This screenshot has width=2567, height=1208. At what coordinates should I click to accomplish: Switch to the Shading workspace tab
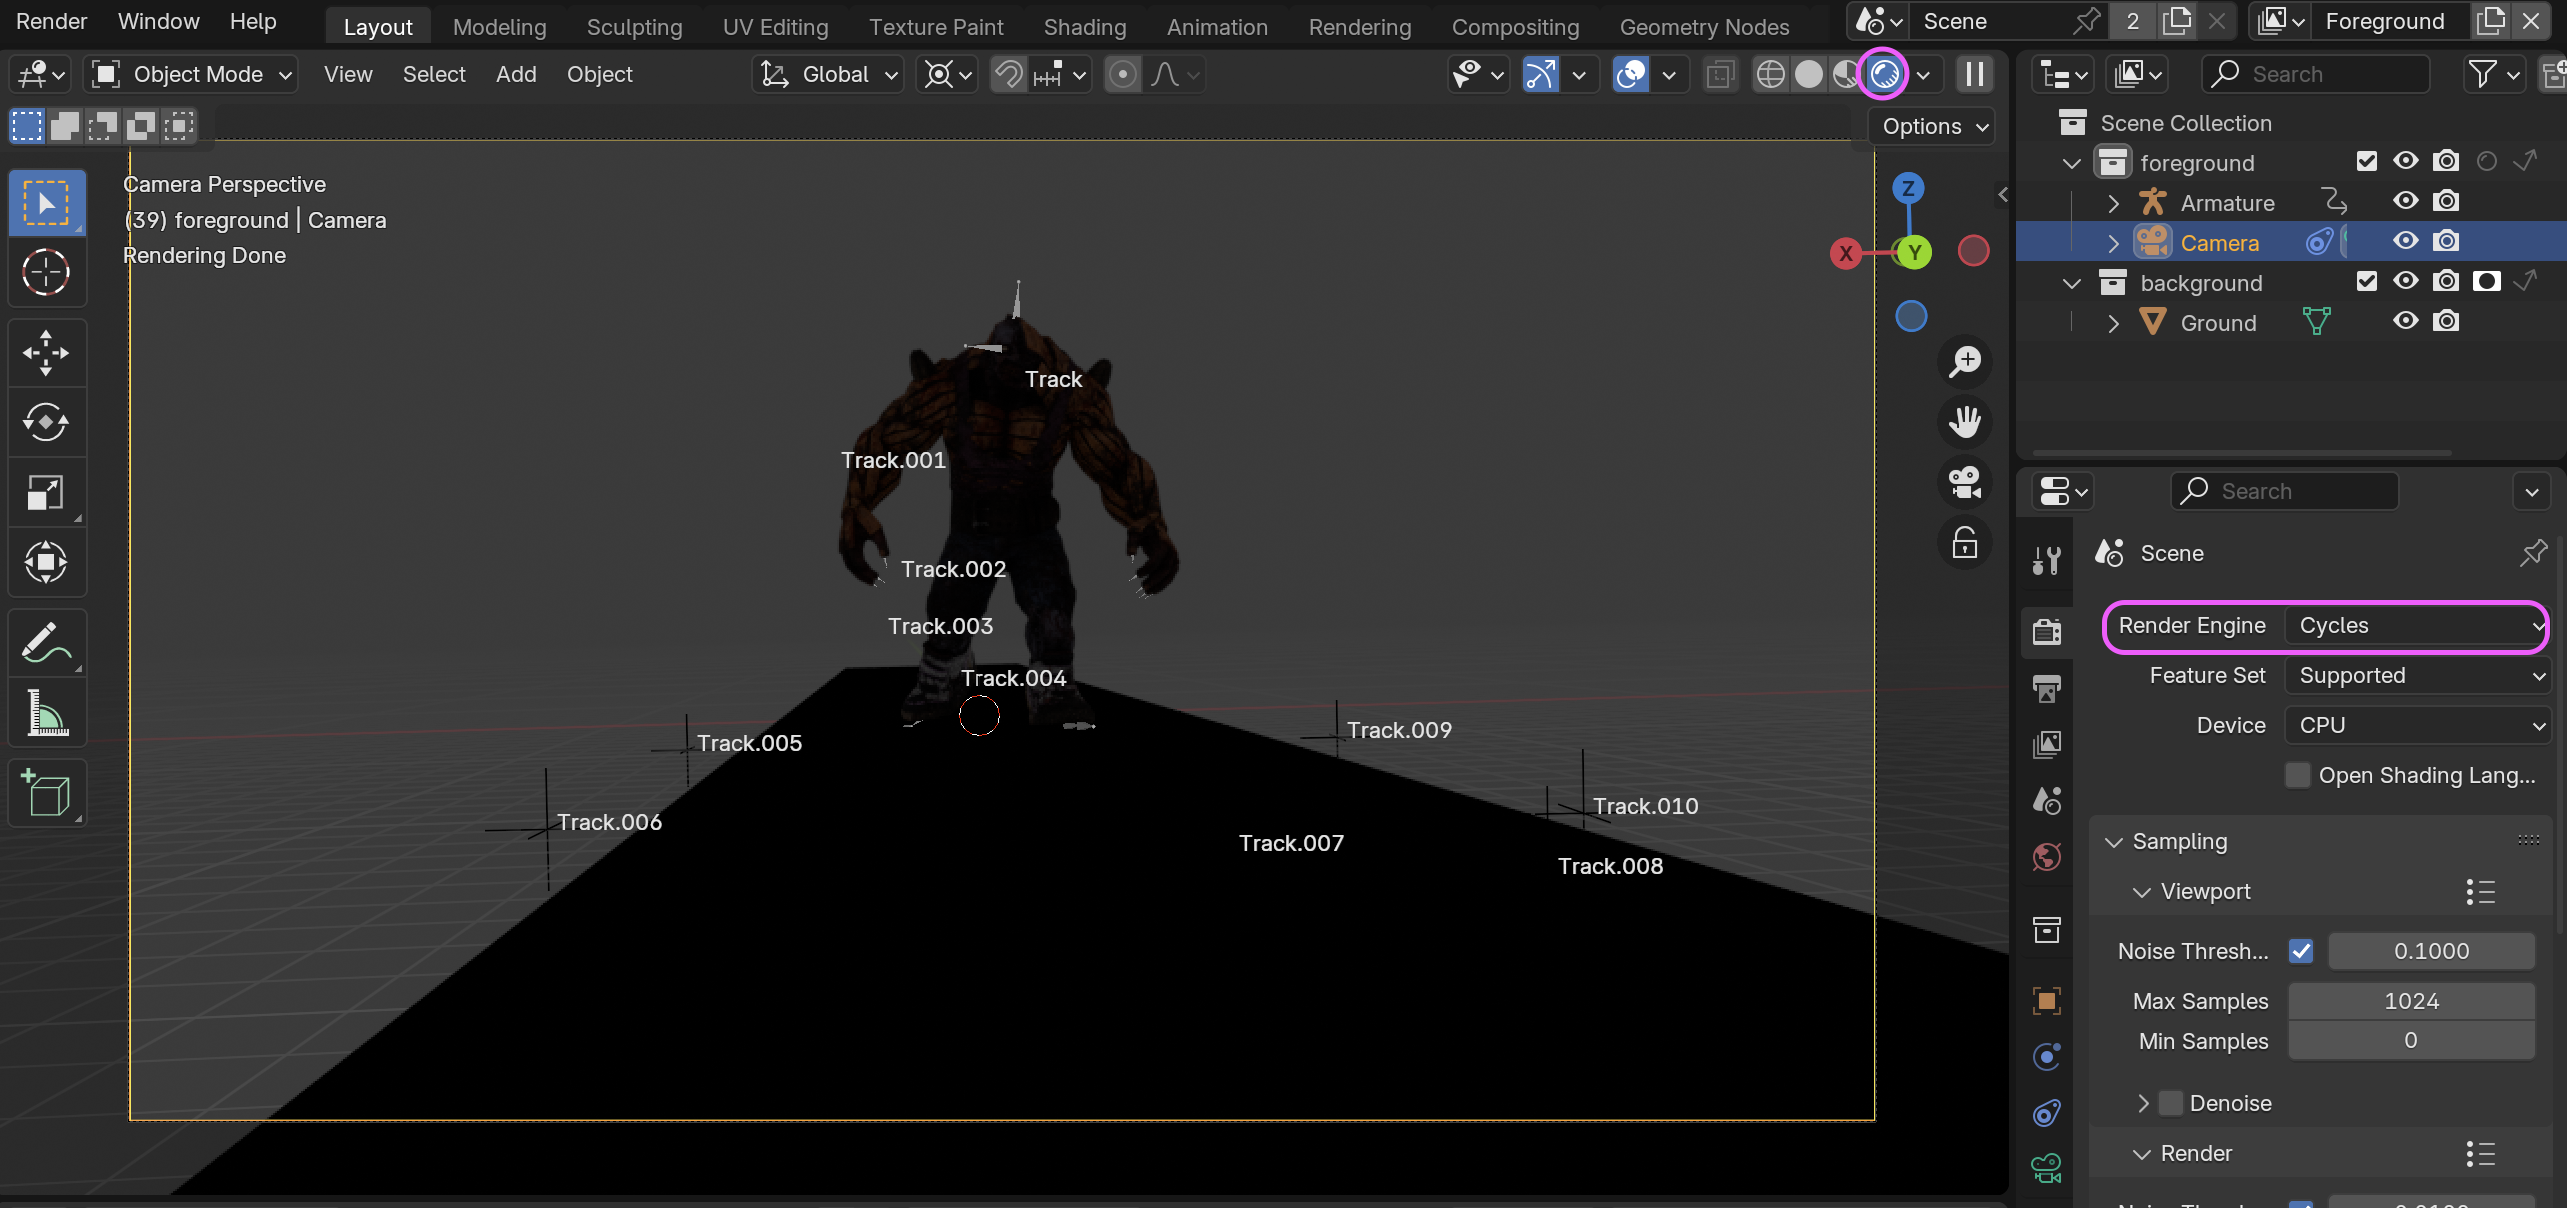click(x=1084, y=27)
